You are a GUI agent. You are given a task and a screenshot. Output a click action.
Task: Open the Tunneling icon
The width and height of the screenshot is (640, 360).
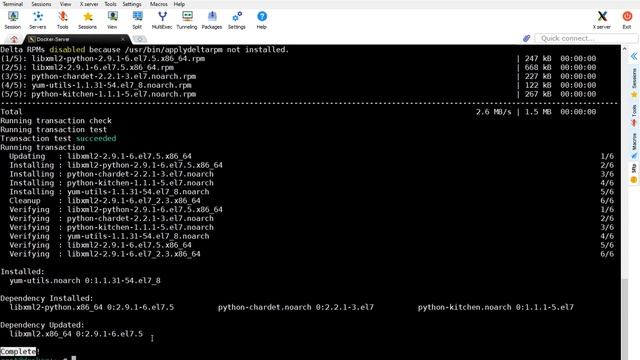(x=187, y=20)
